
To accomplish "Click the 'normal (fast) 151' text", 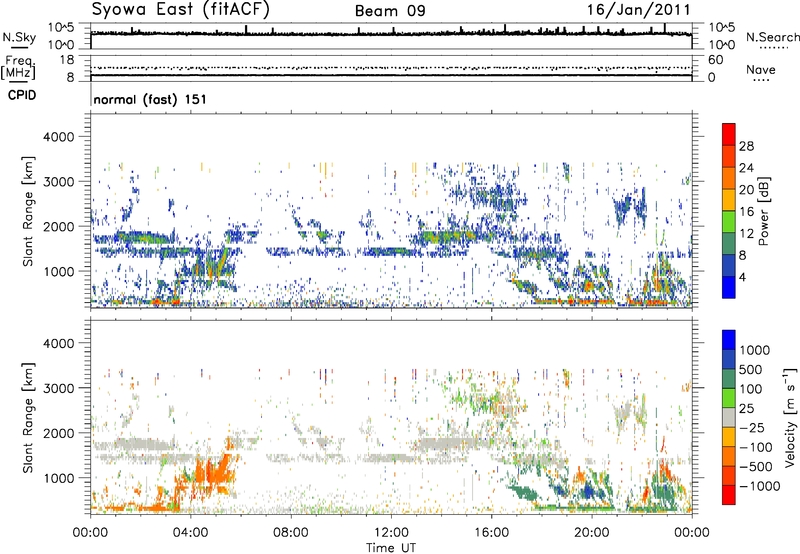I will pos(150,99).
